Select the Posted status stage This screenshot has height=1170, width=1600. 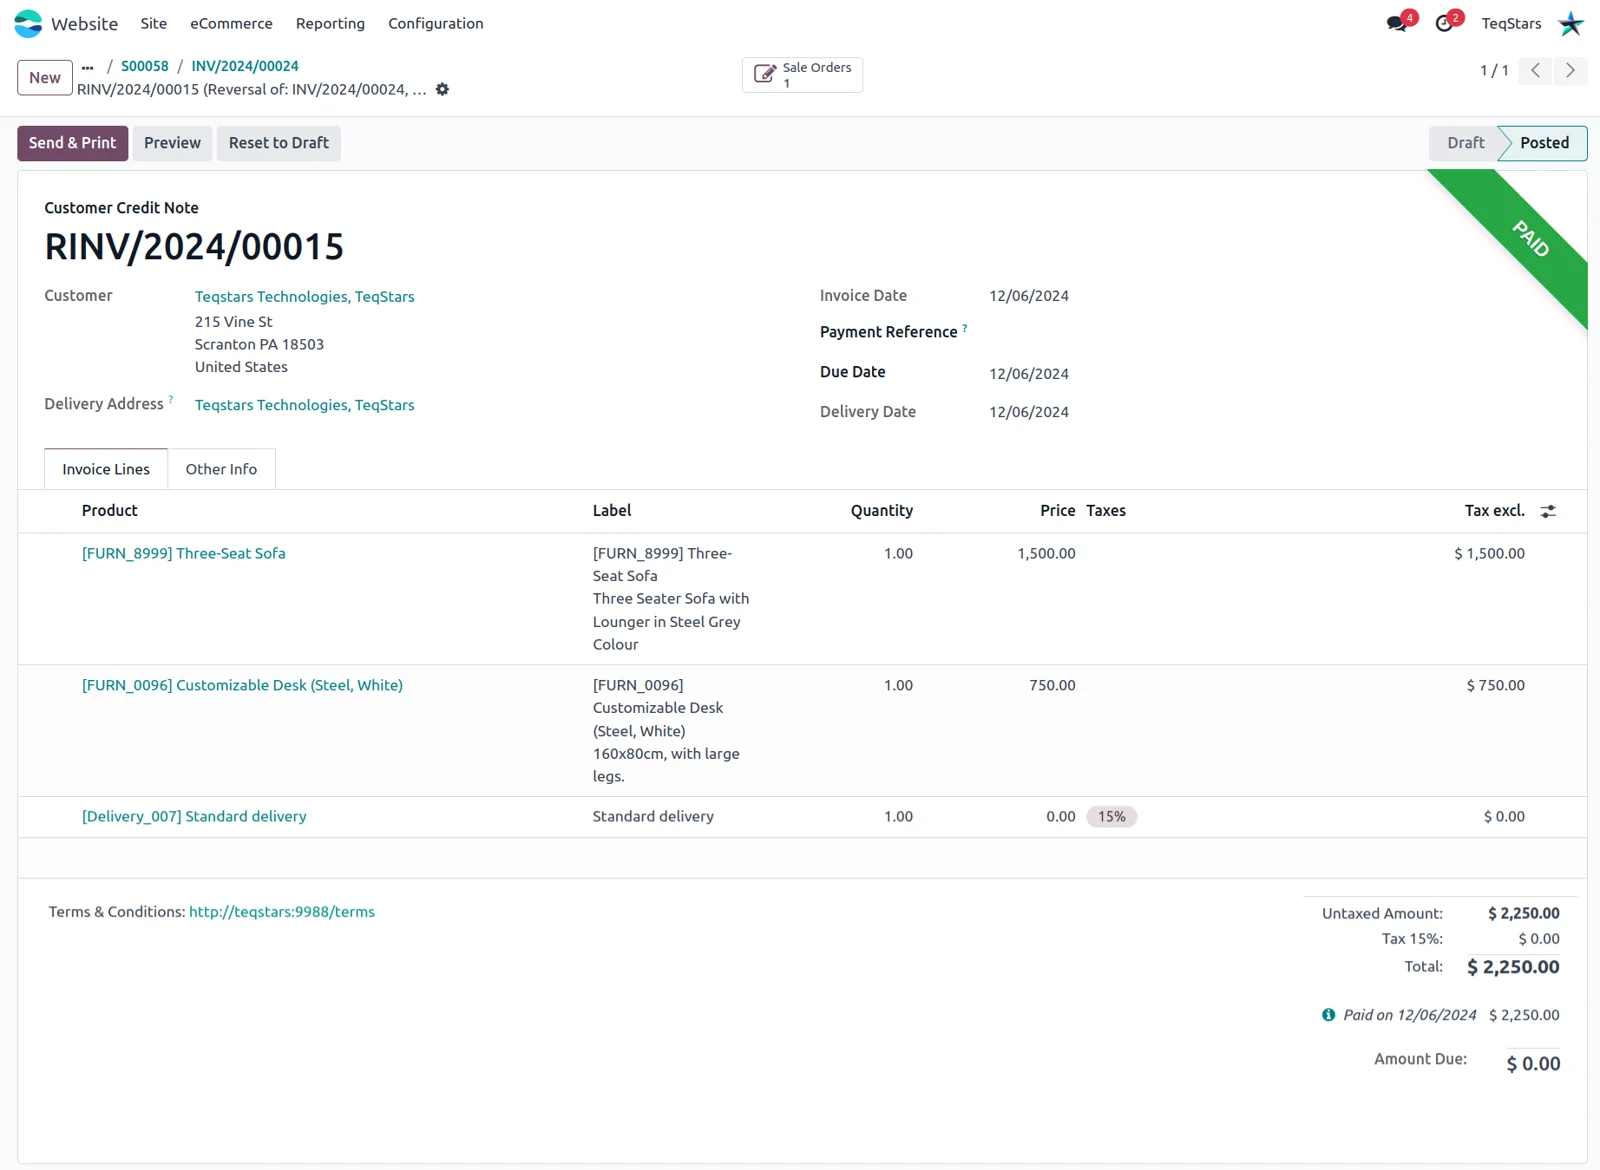(x=1544, y=143)
